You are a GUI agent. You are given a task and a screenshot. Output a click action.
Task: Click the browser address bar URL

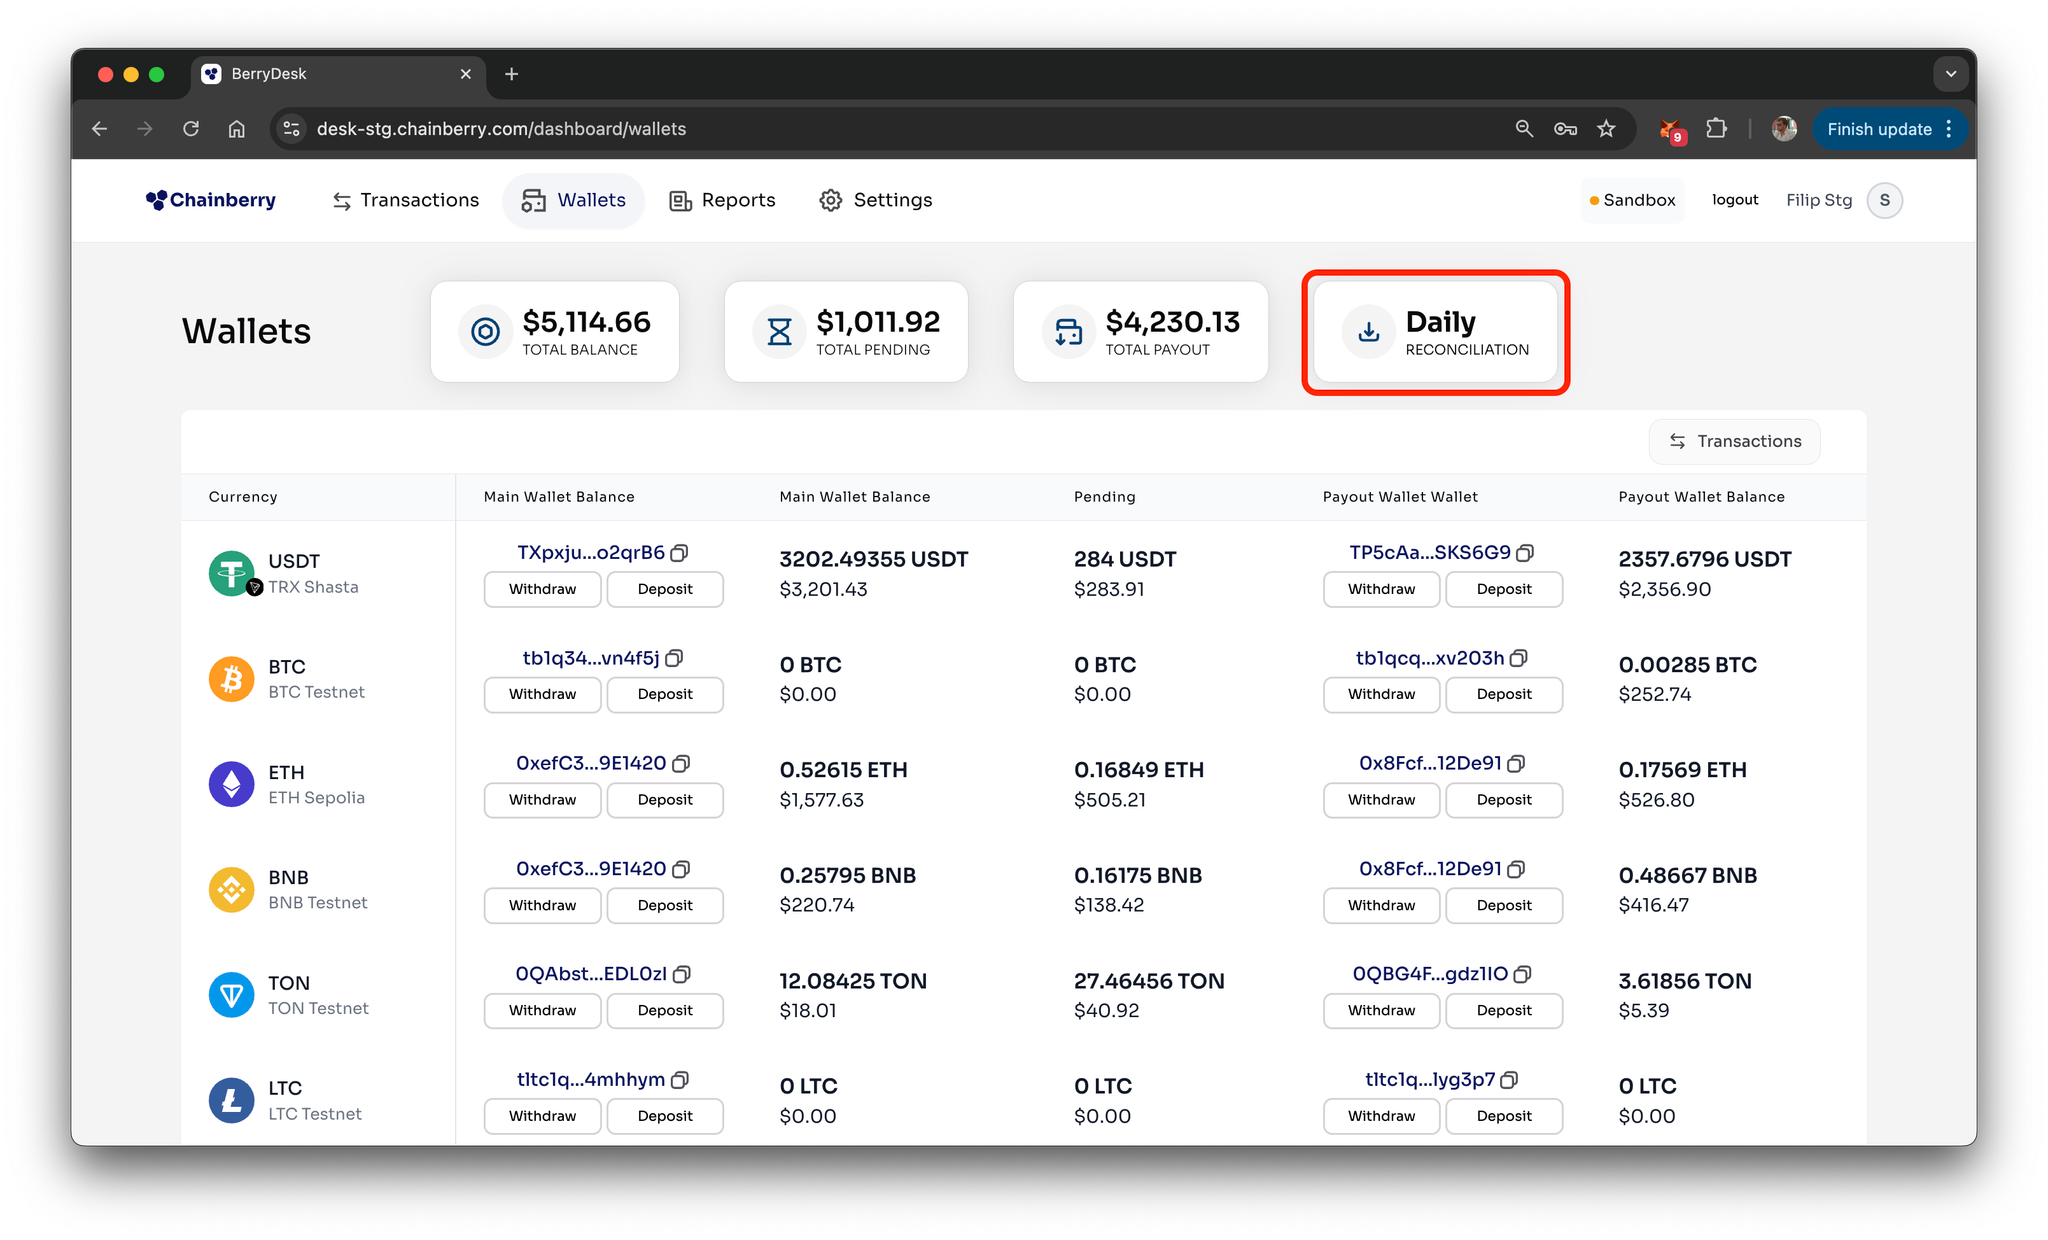[501, 129]
